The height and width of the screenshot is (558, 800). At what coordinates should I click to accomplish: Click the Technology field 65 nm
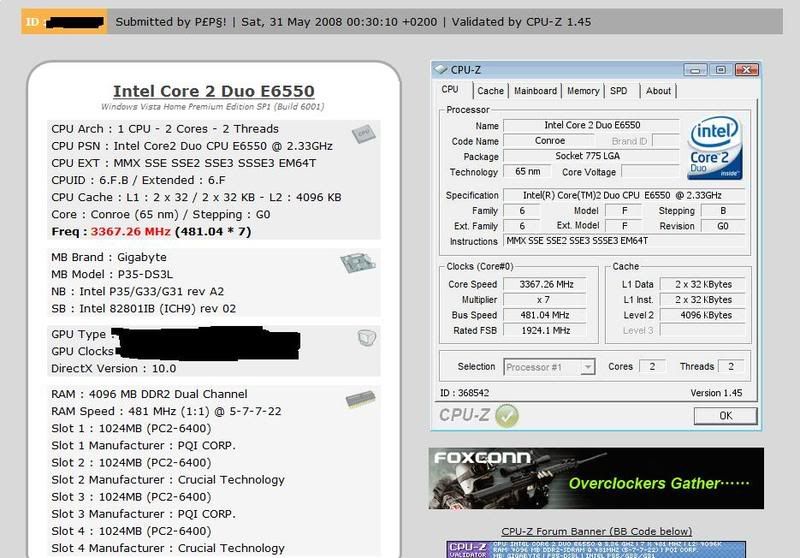tap(528, 171)
